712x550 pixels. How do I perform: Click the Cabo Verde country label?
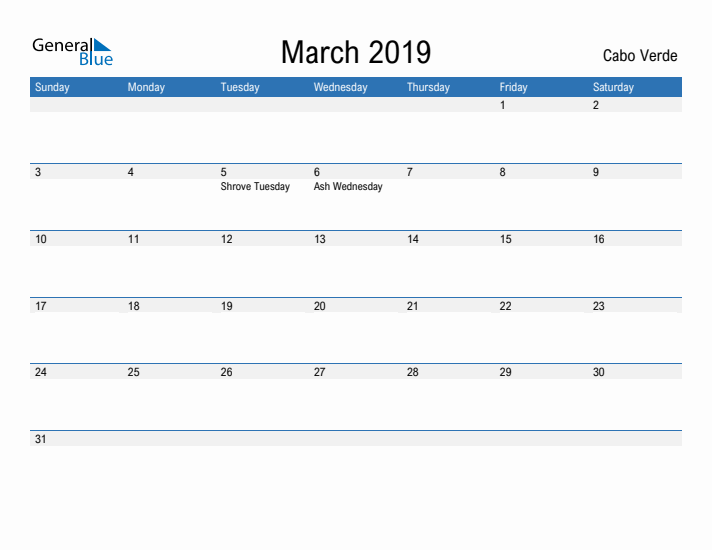[x=640, y=55]
